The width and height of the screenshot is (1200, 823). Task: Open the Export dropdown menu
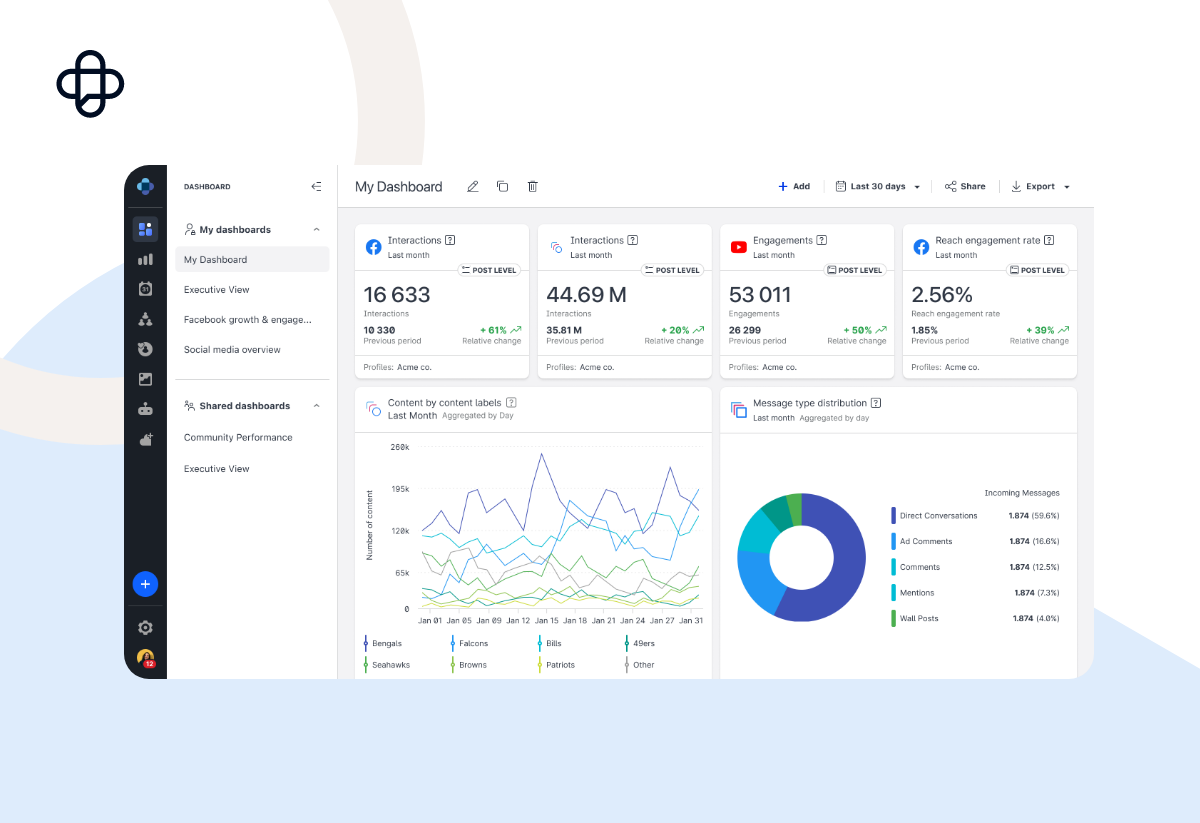click(1041, 187)
